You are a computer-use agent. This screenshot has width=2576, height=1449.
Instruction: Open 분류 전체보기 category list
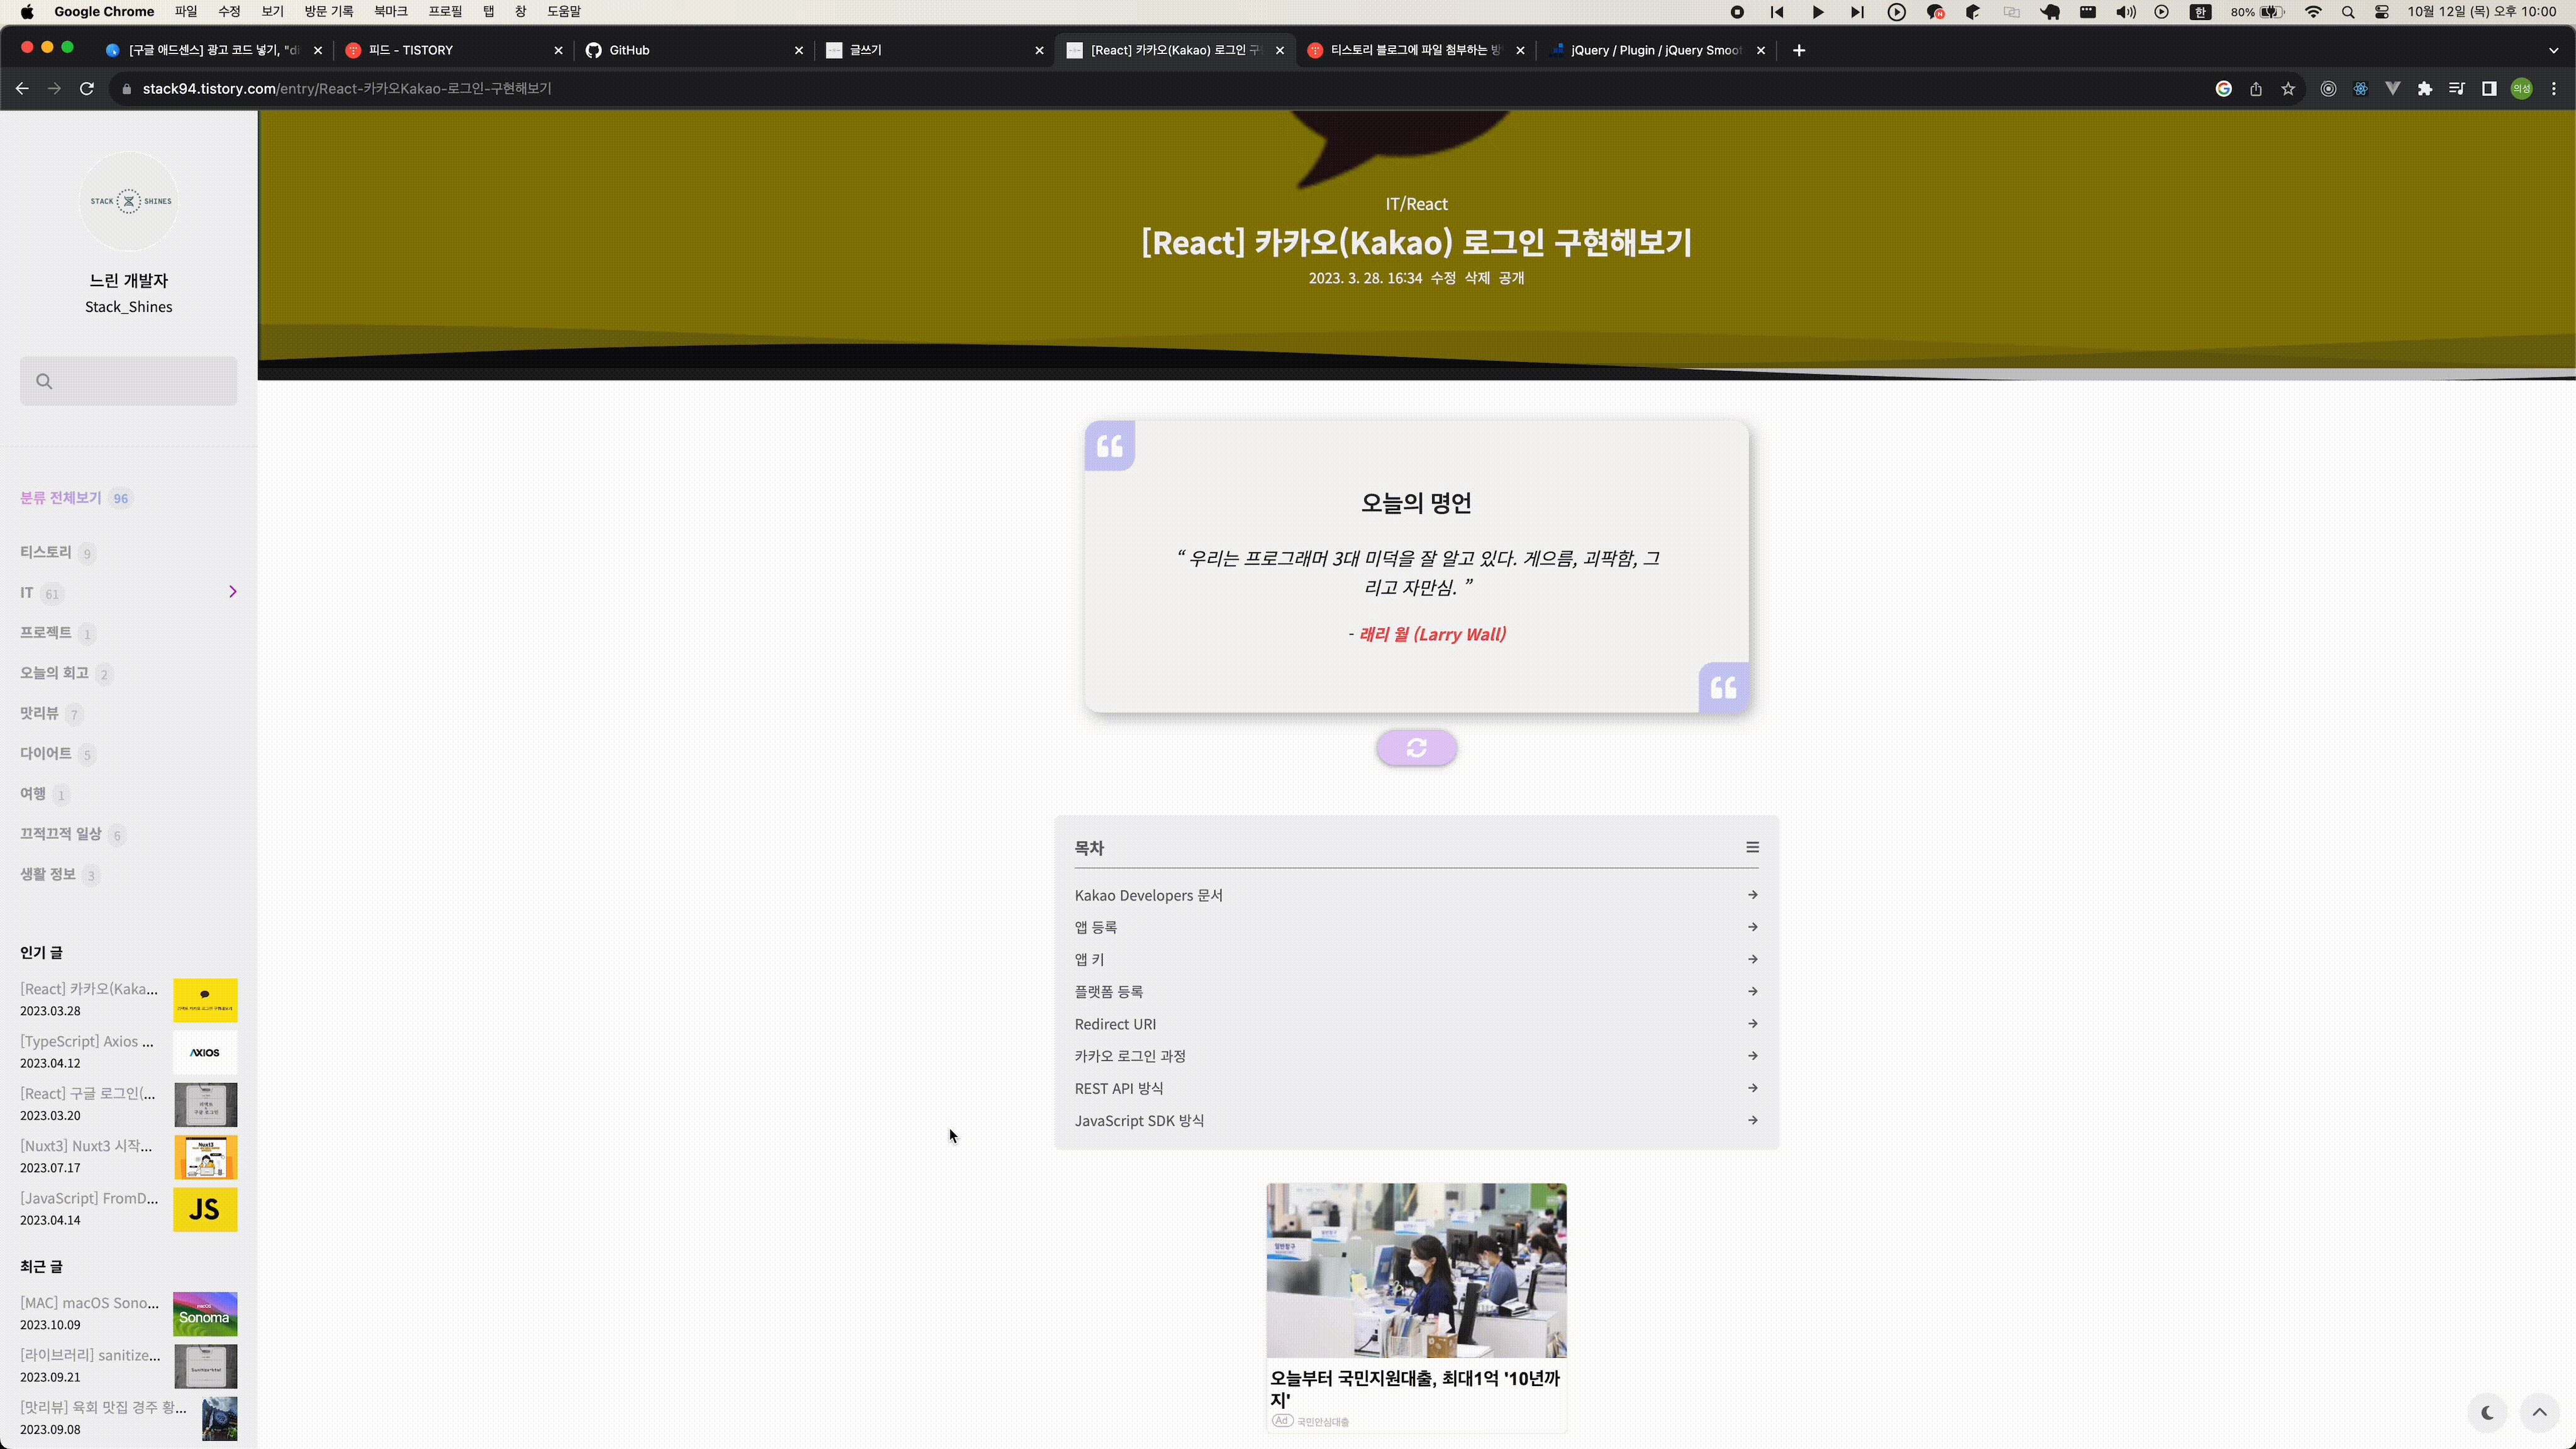(x=61, y=498)
